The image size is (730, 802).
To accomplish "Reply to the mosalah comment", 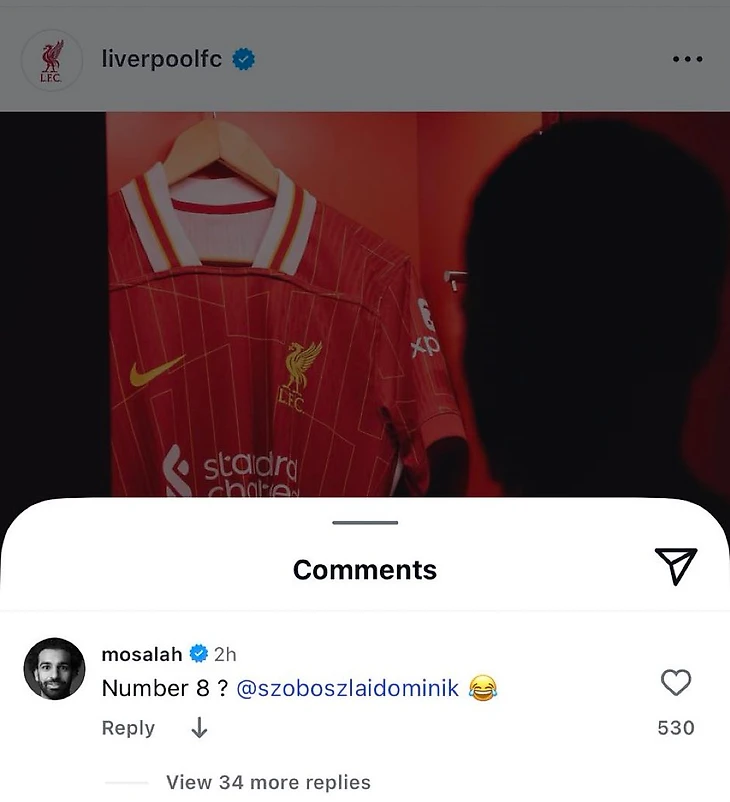I will point(128,728).
